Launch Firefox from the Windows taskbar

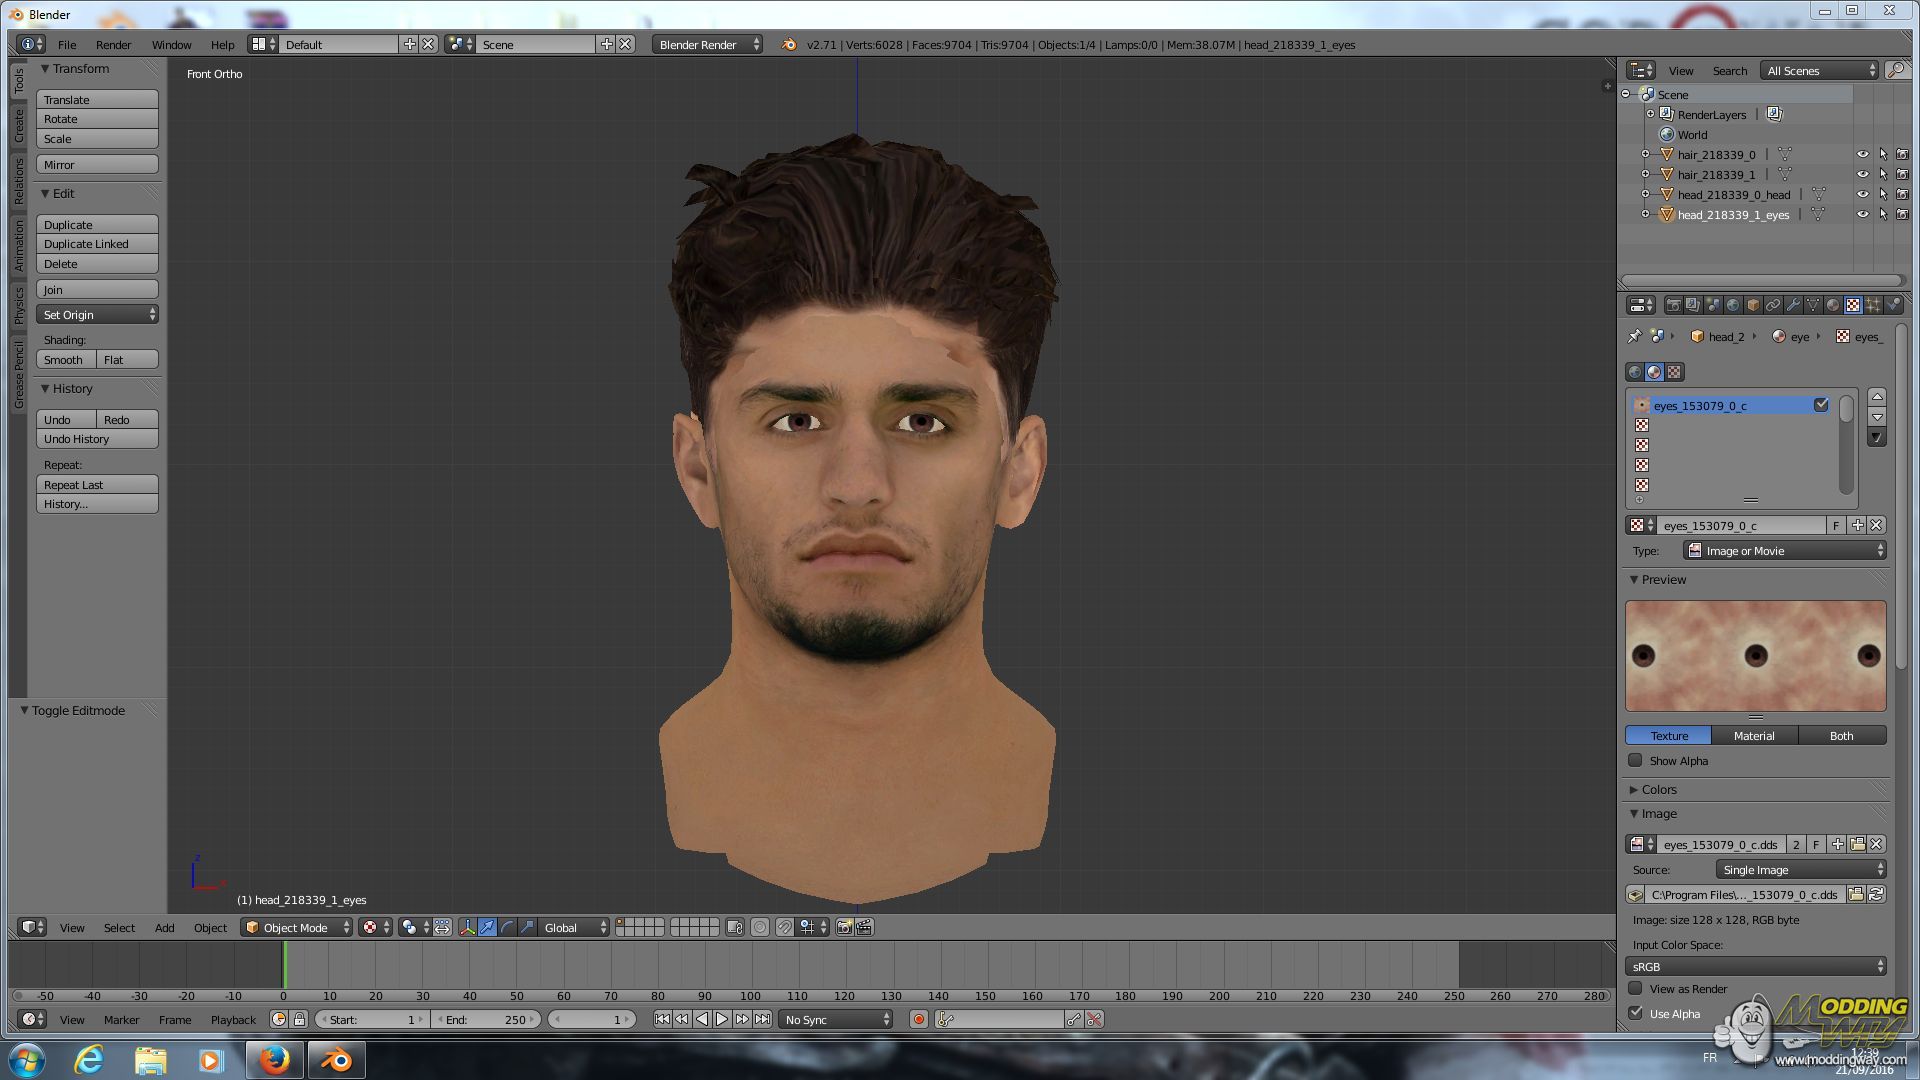(x=274, y=1060)
